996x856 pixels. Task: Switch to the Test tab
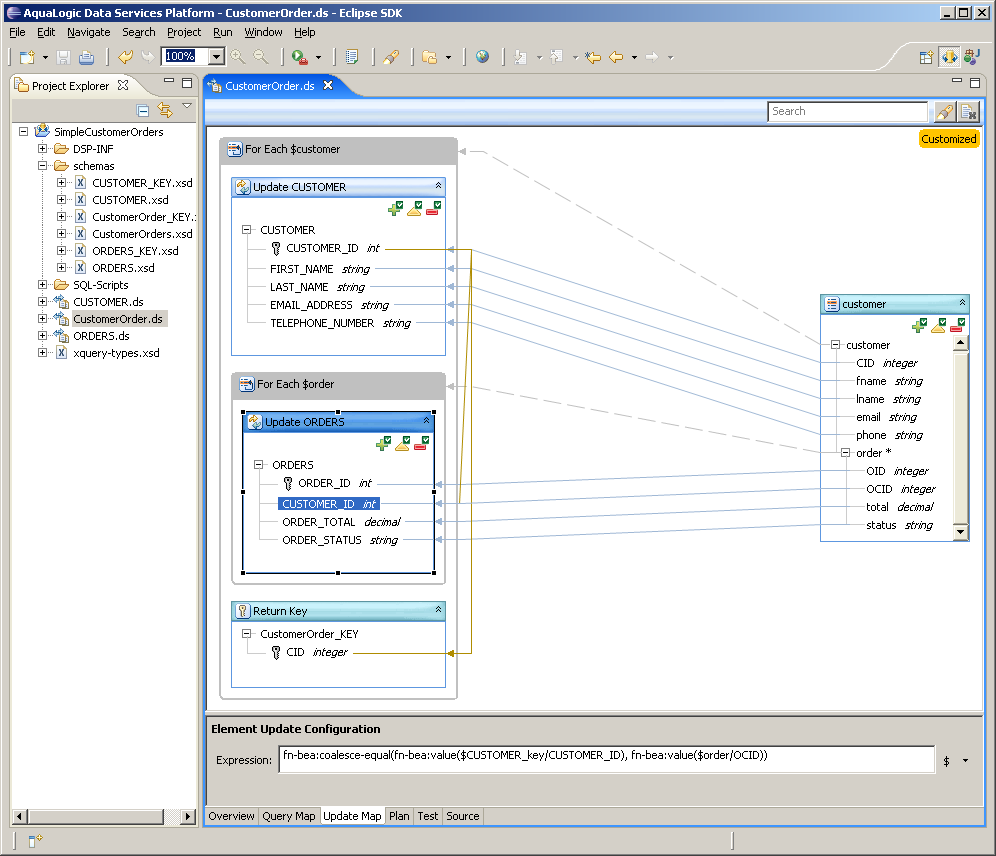click(x=427, y=816)
